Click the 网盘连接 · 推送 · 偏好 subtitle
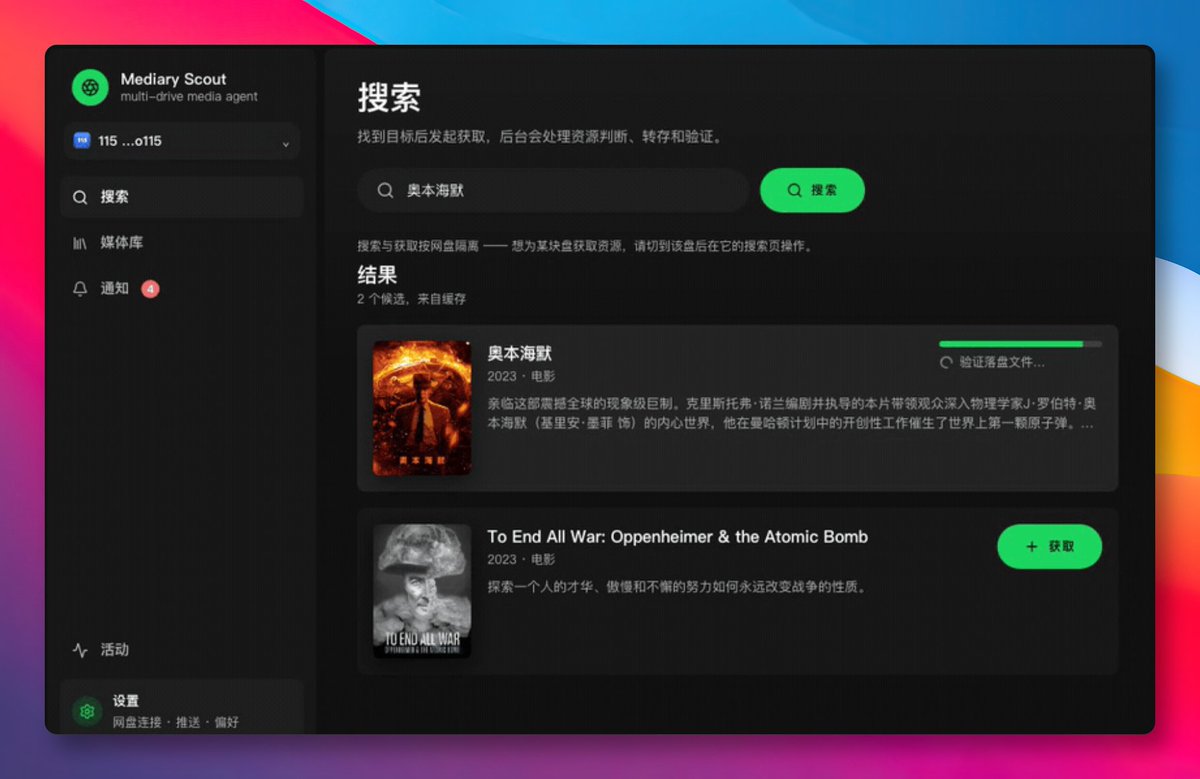Viewport: 1200px width, 779px height. [176, 722]
